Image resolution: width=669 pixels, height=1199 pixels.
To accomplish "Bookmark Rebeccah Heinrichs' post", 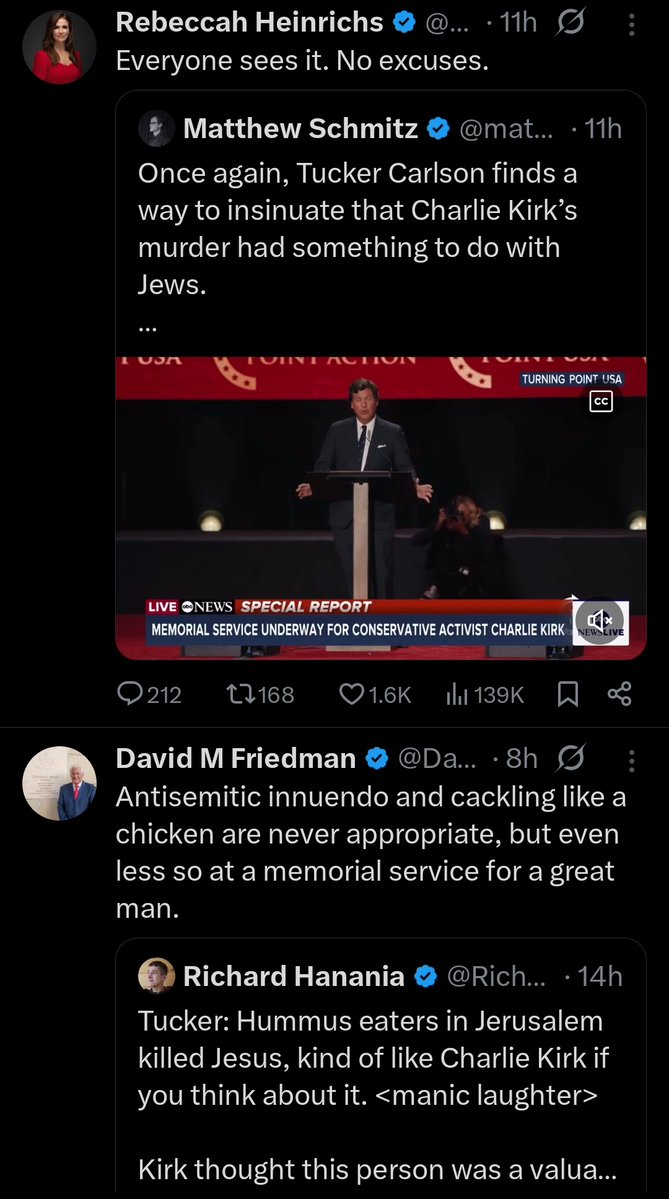I will [567, 693].
